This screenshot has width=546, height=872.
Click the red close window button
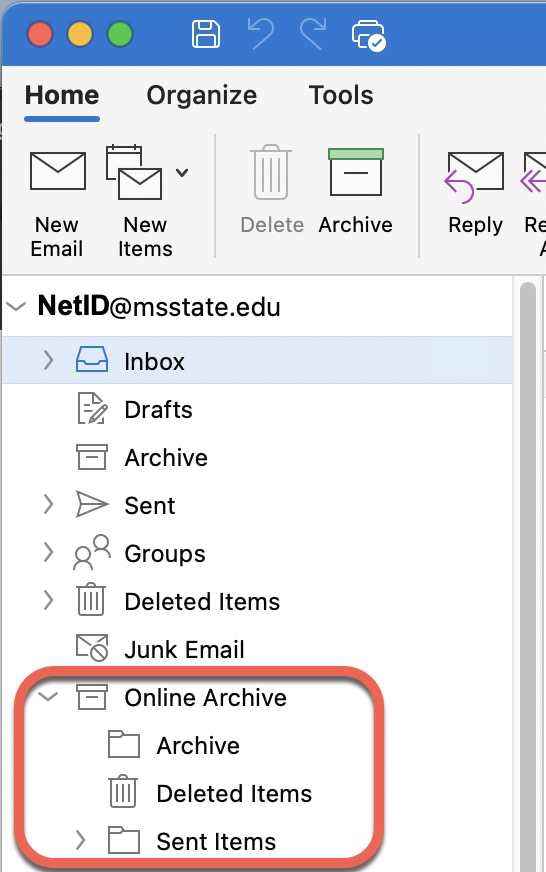point(39,34)
